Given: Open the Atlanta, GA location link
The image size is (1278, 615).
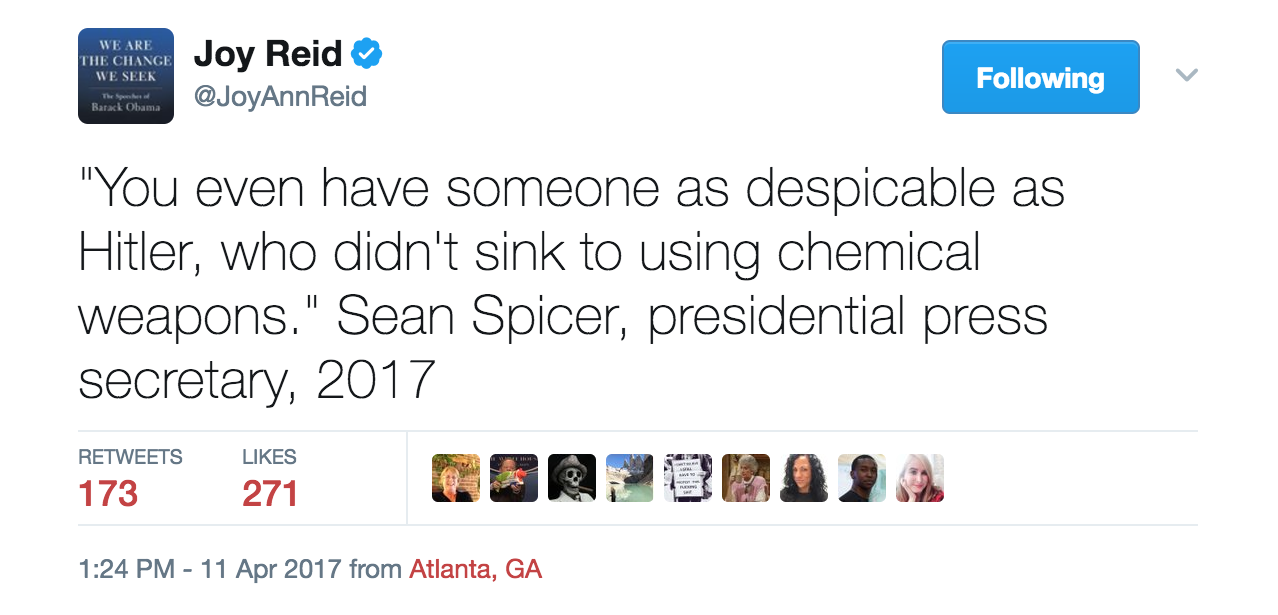Looking at the screenshot, I should click(x=475, y=570).
